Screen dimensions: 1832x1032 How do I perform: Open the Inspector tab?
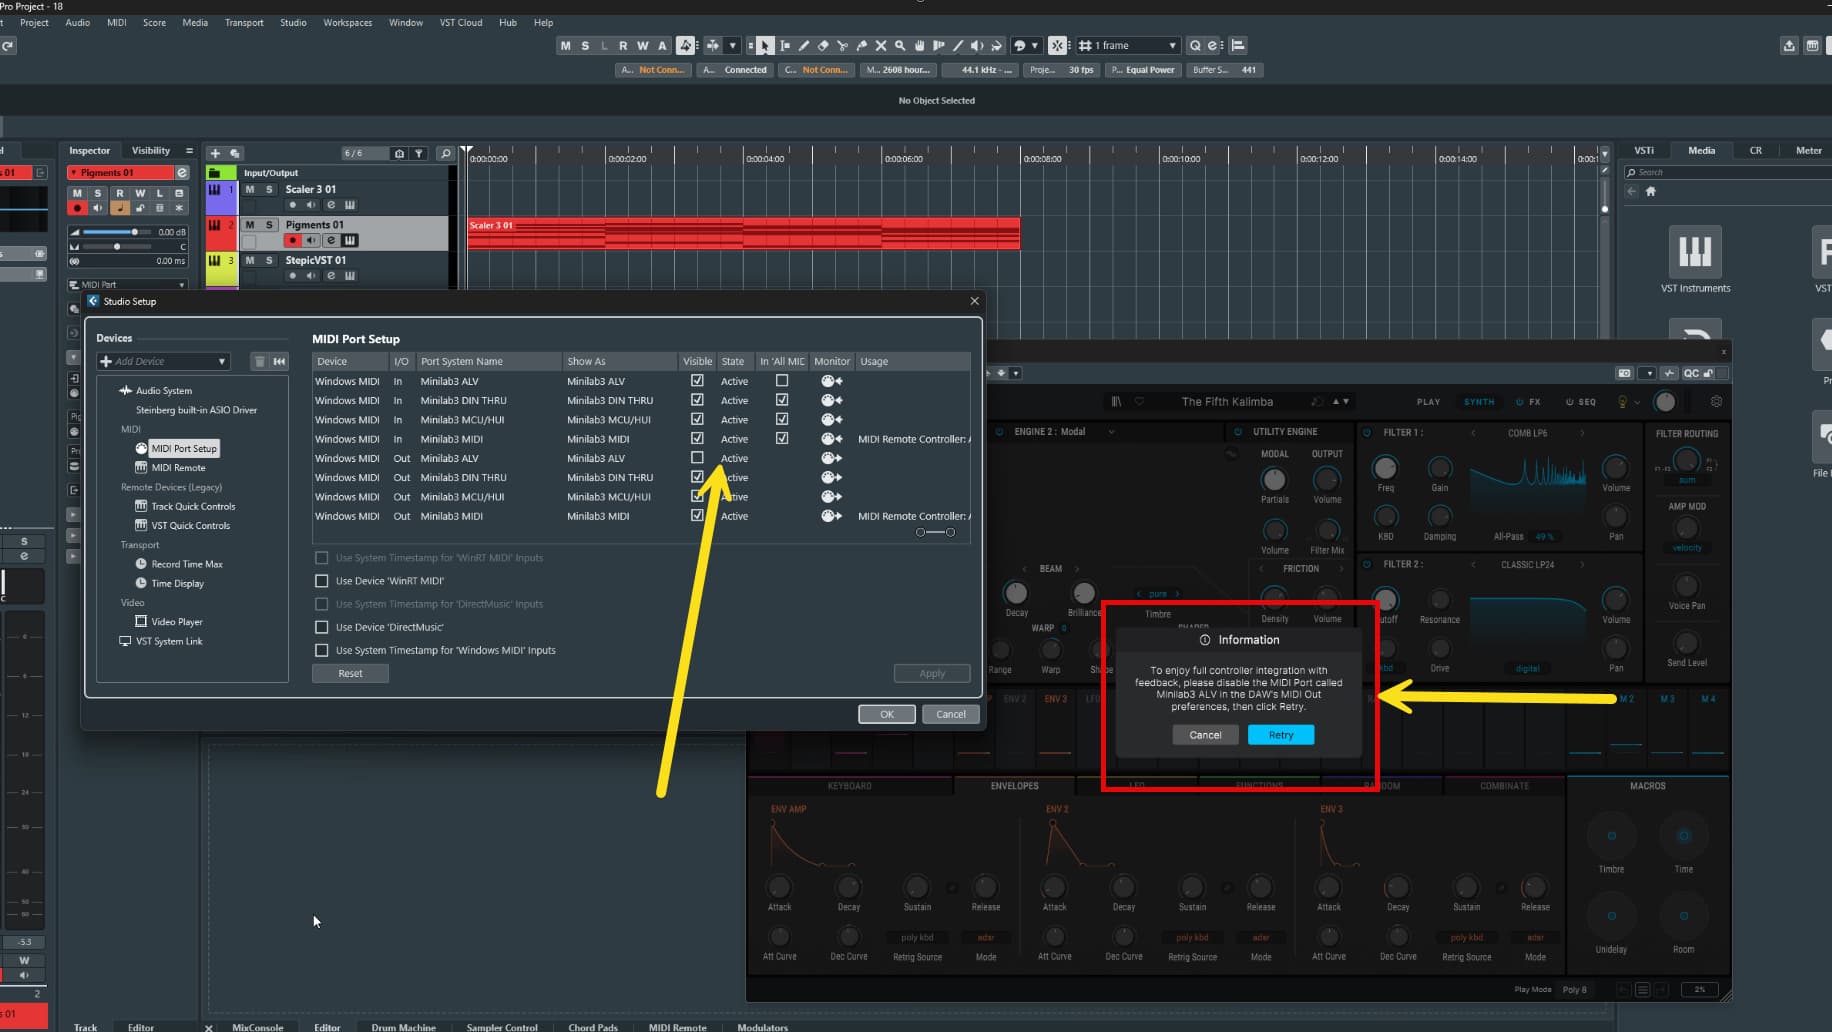[89, 151]
